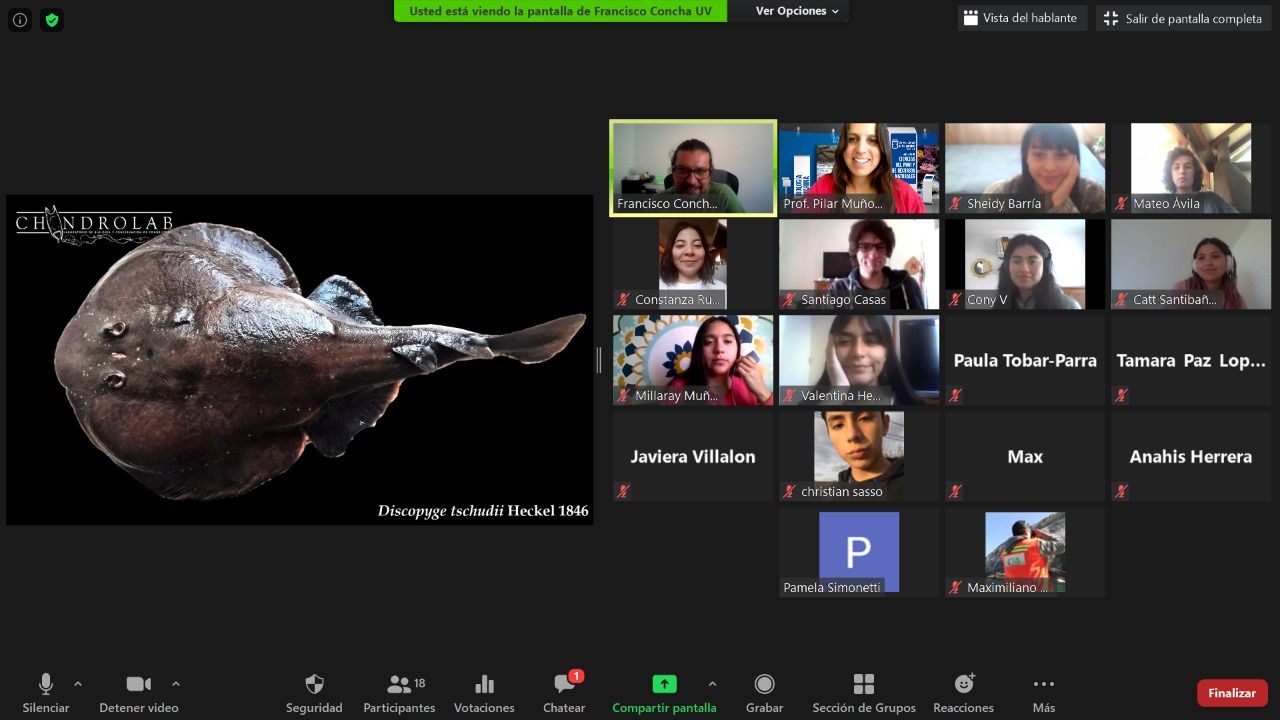Expand video options arrow beside Detener video
1280x720 pixels.
coord(176,684)
